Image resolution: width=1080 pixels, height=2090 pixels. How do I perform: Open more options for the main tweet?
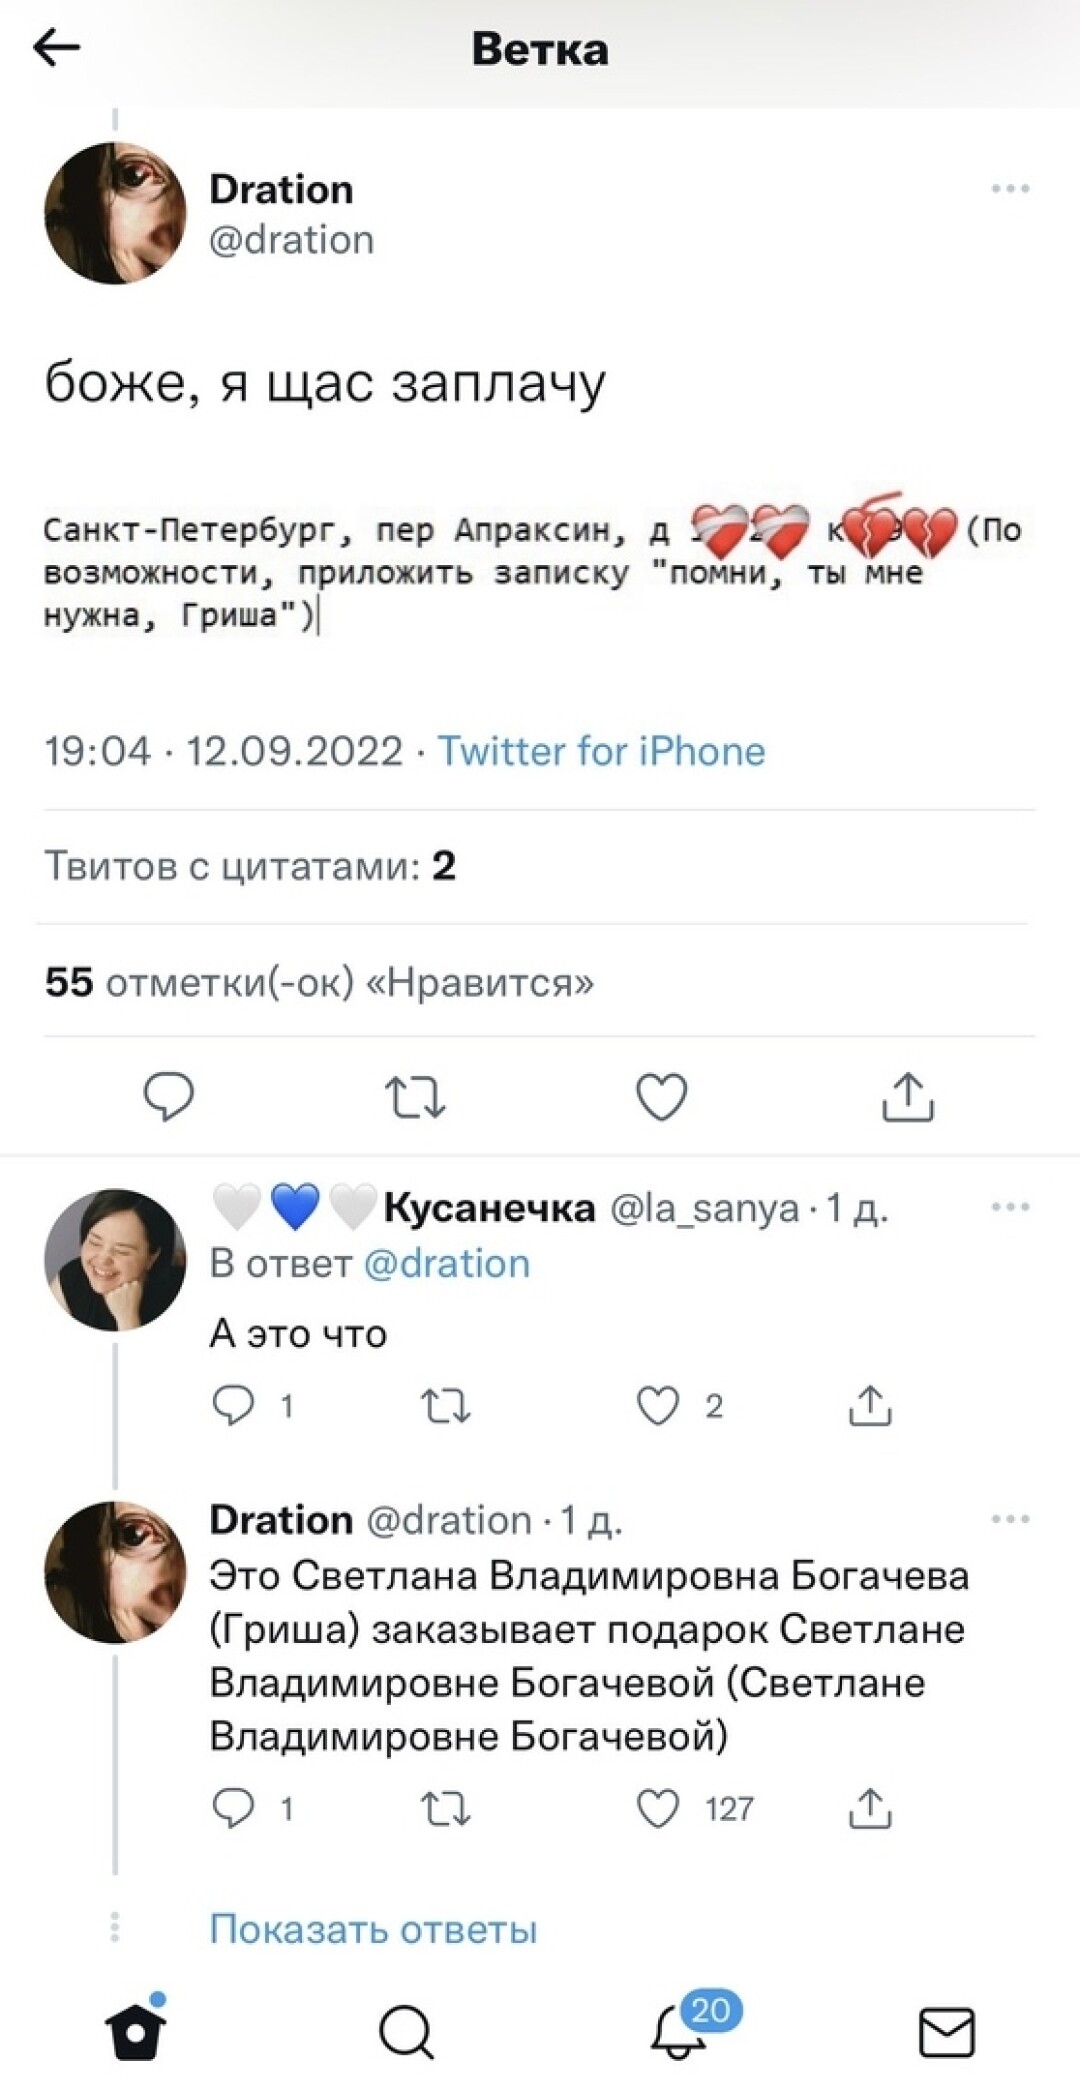[1010, 189]
